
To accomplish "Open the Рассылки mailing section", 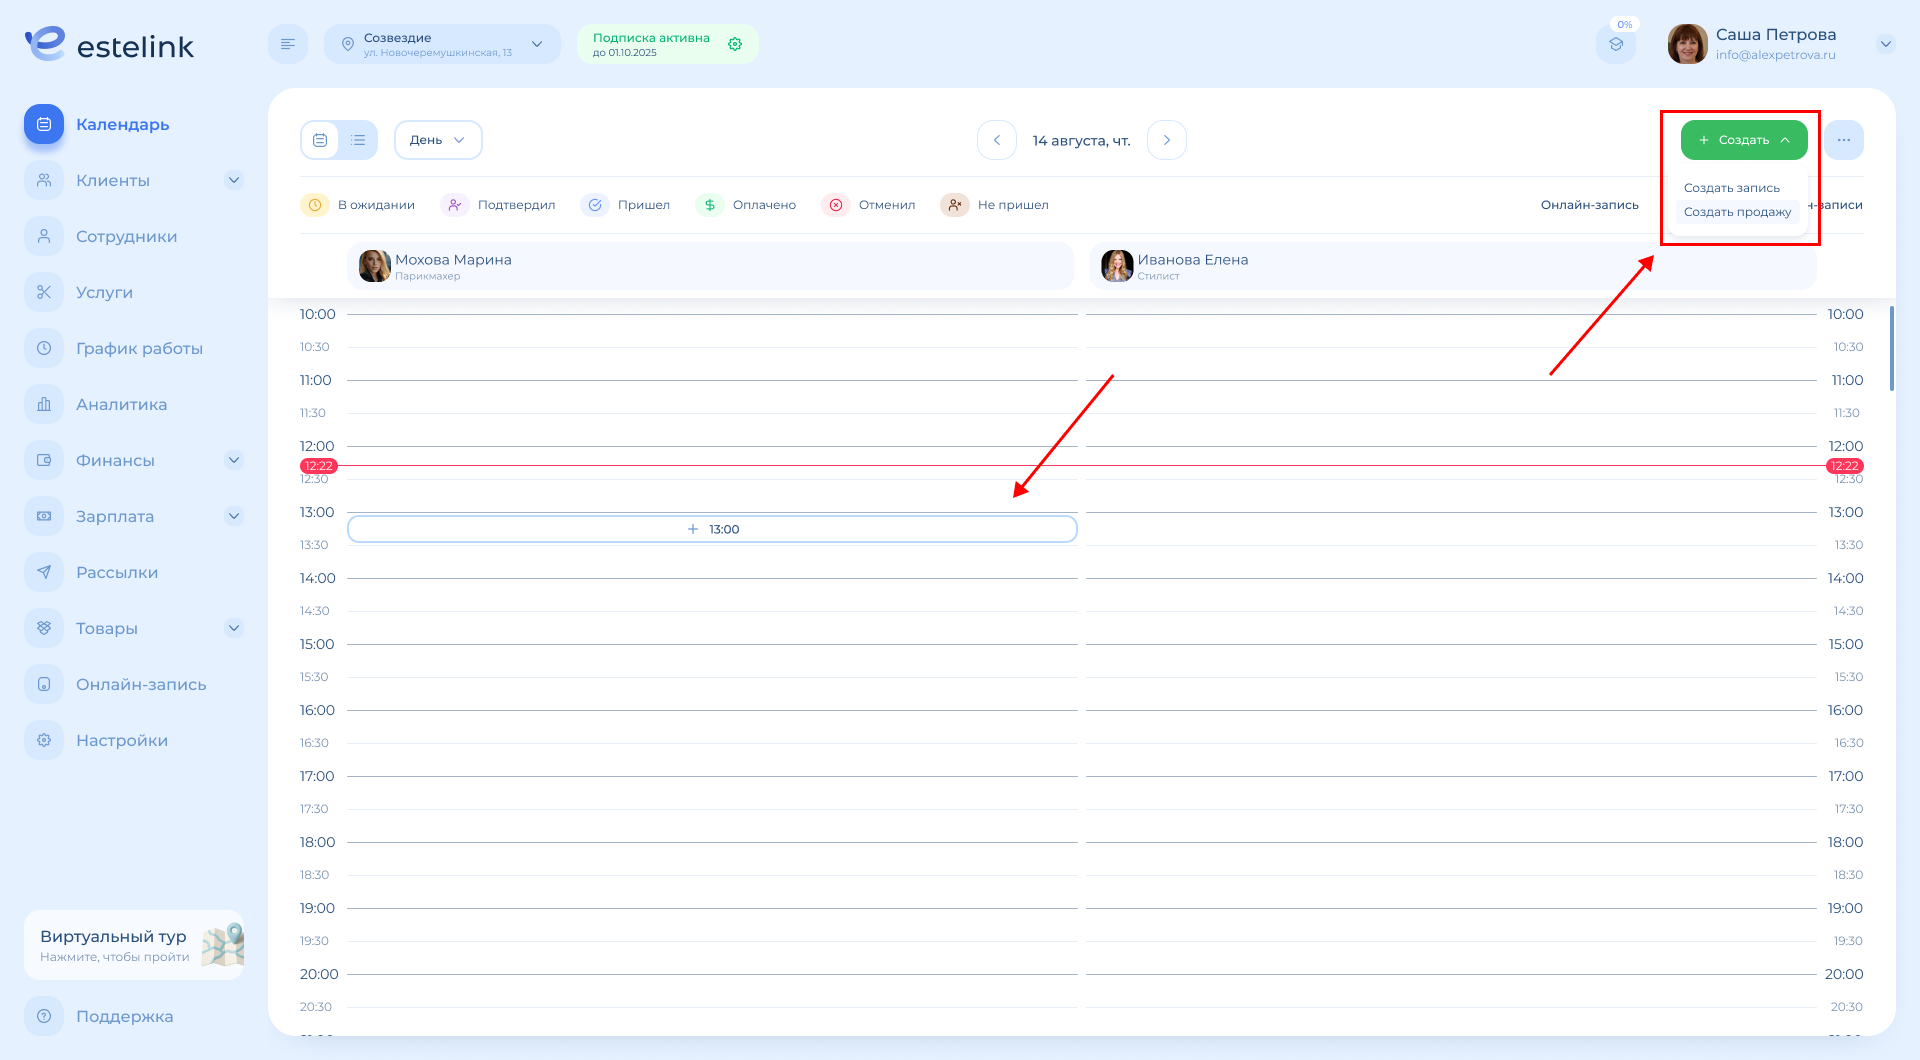I will click(x=117, y=572).
